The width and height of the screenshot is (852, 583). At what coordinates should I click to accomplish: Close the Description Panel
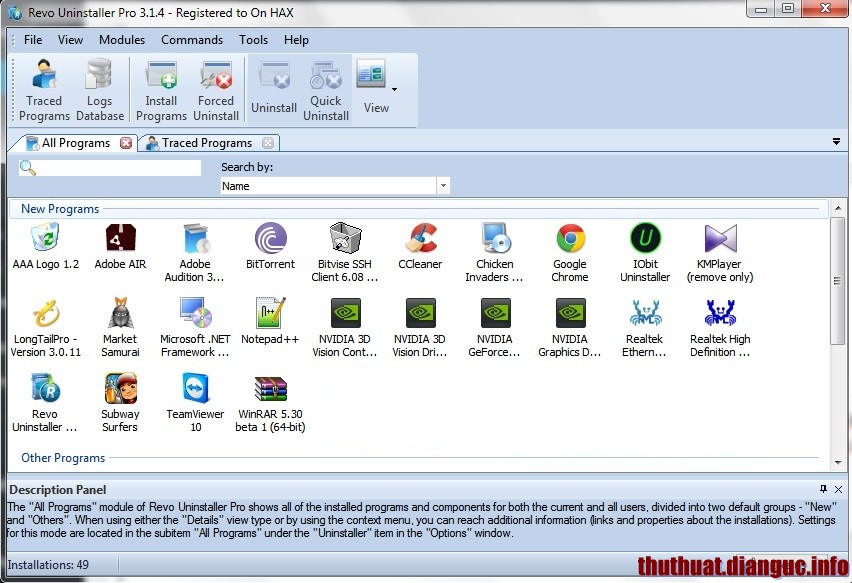(838, 490)
